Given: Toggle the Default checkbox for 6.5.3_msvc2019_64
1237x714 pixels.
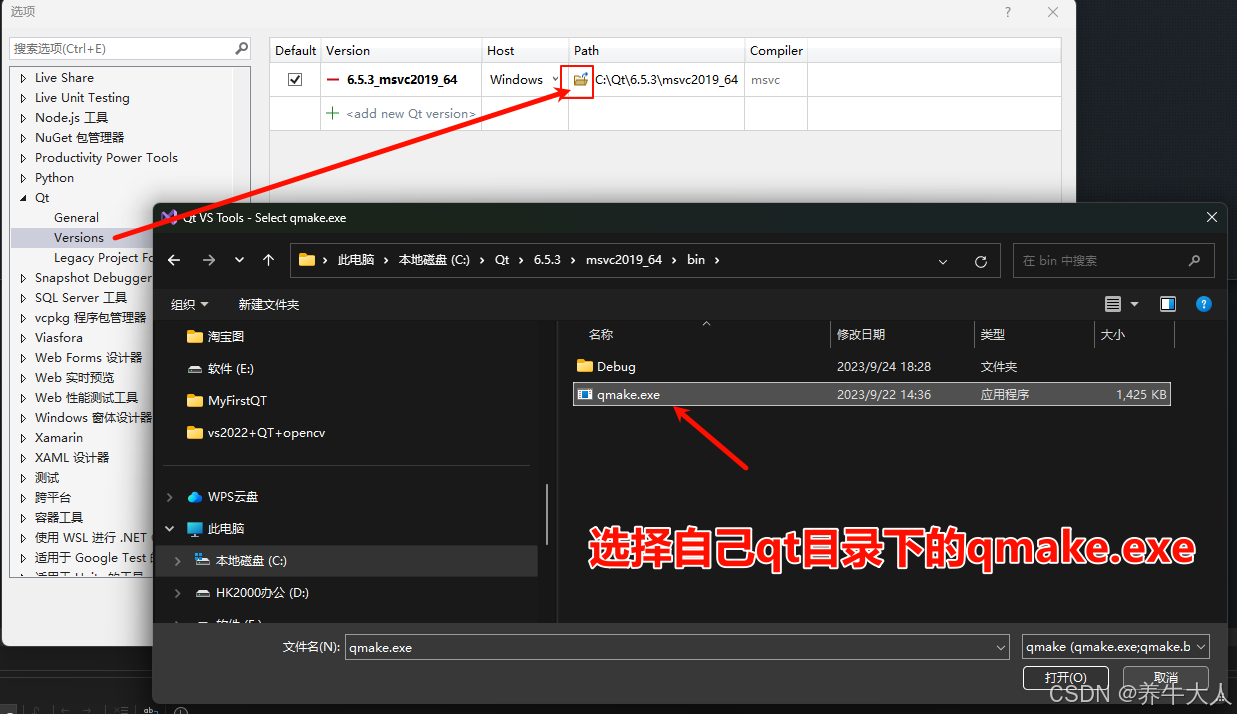Looking at the screenshot, I should (x=295, y=79).
